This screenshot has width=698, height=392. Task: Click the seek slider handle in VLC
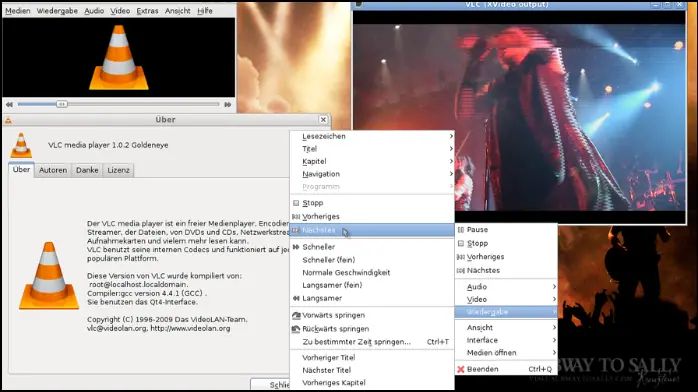point(62,104)
